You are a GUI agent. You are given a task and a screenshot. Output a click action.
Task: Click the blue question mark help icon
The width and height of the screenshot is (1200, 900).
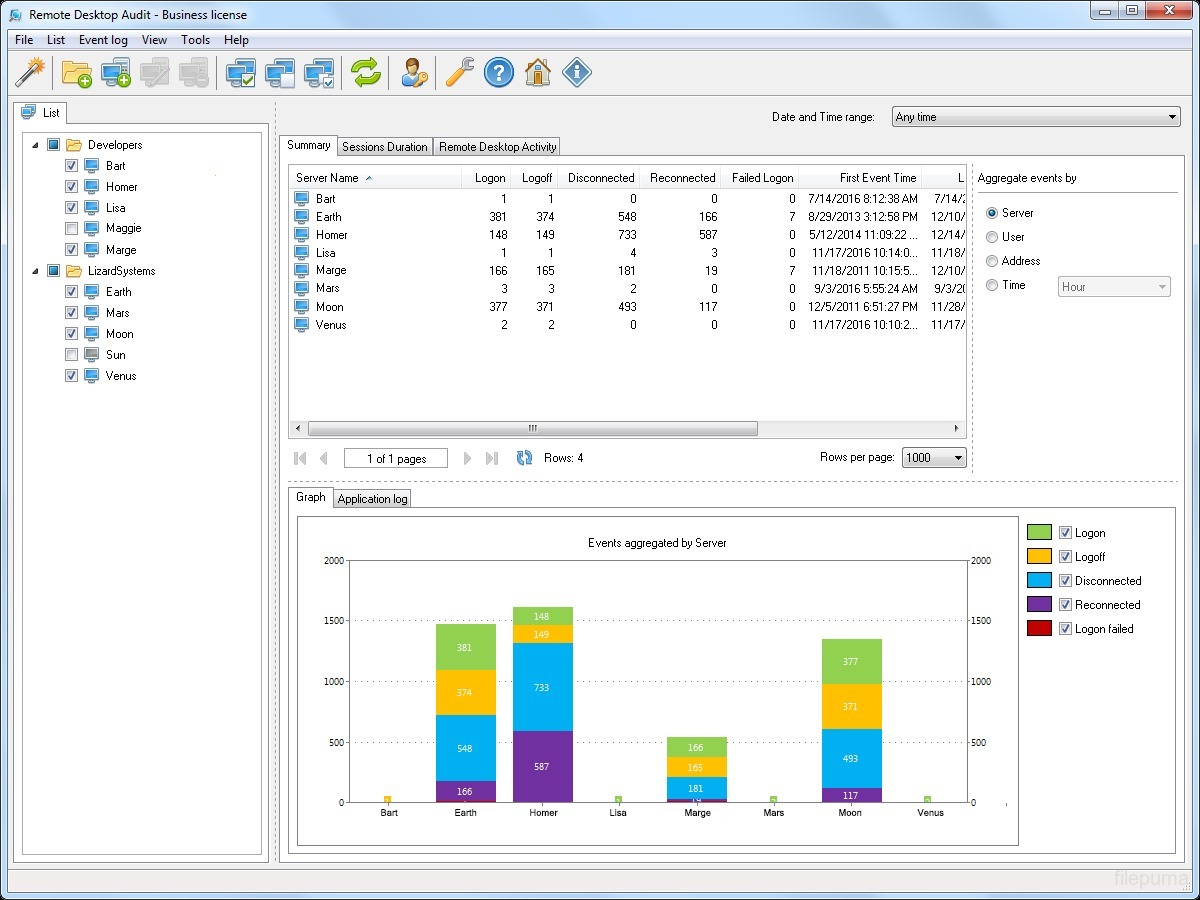498,73
